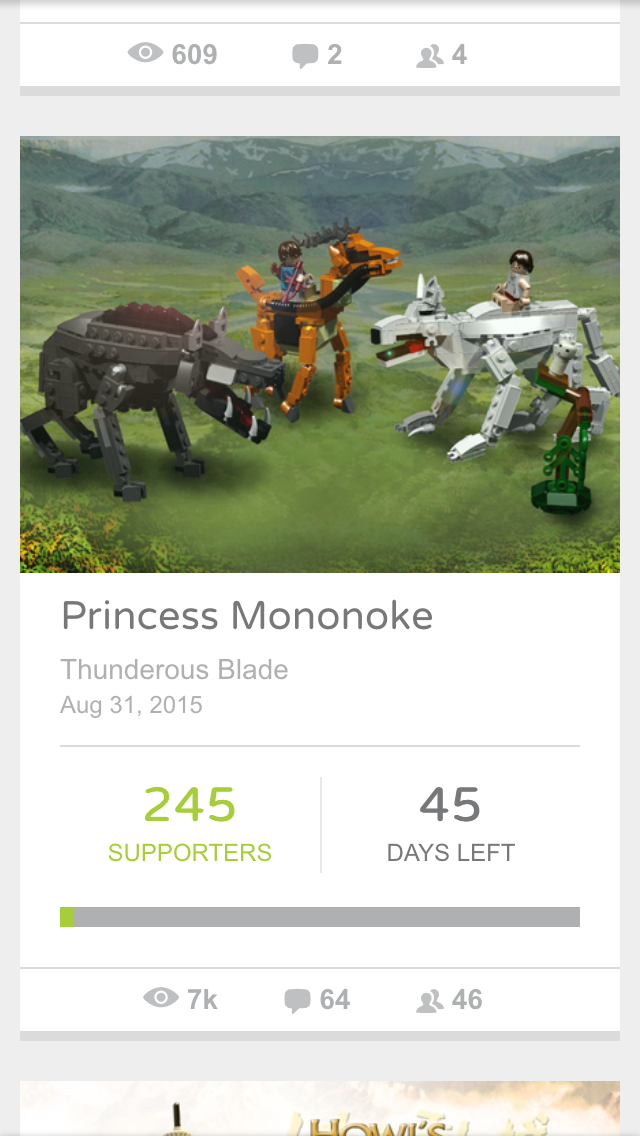The image size is (640, 1136).
Task: Click the 7k views count
Action: click(201, 1000)
